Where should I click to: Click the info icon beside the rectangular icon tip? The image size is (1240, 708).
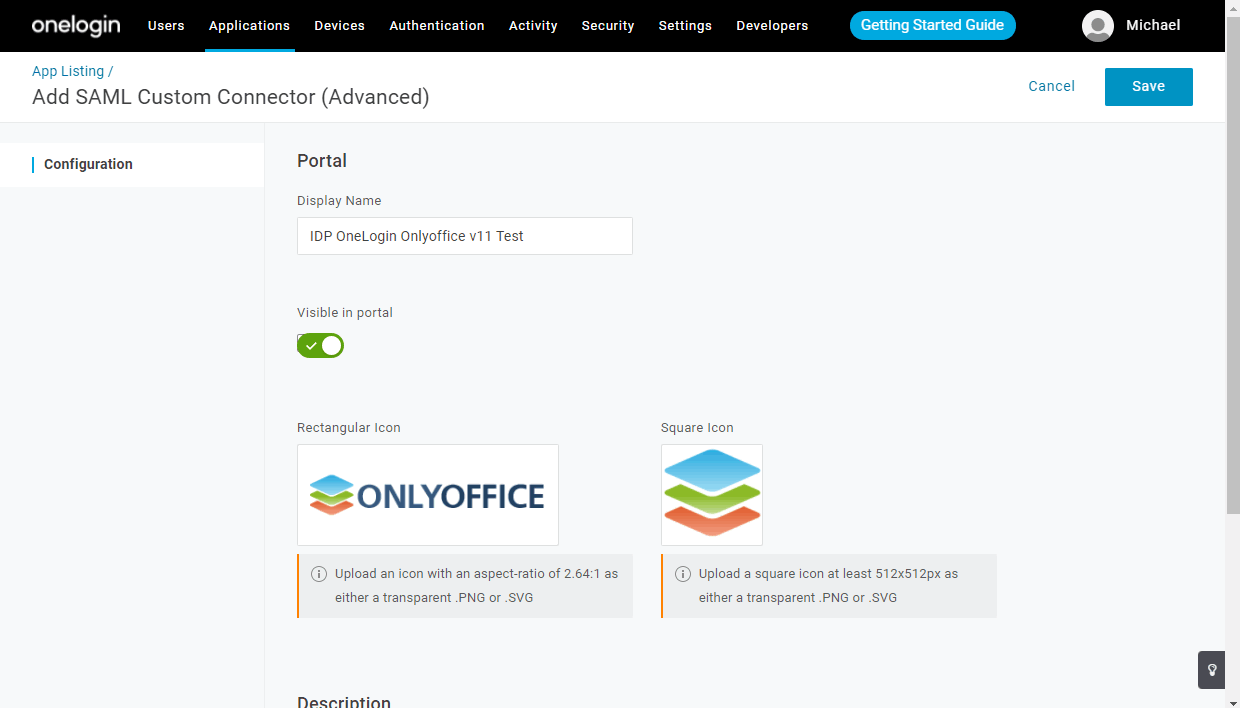coord(318,573)
